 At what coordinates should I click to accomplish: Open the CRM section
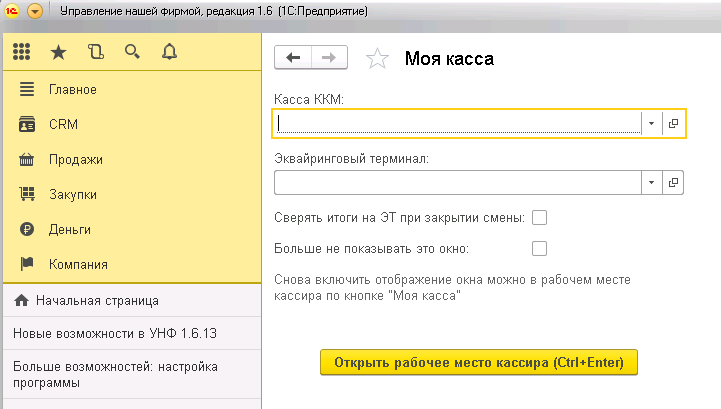pyautogui.click(x=132, y=124)
